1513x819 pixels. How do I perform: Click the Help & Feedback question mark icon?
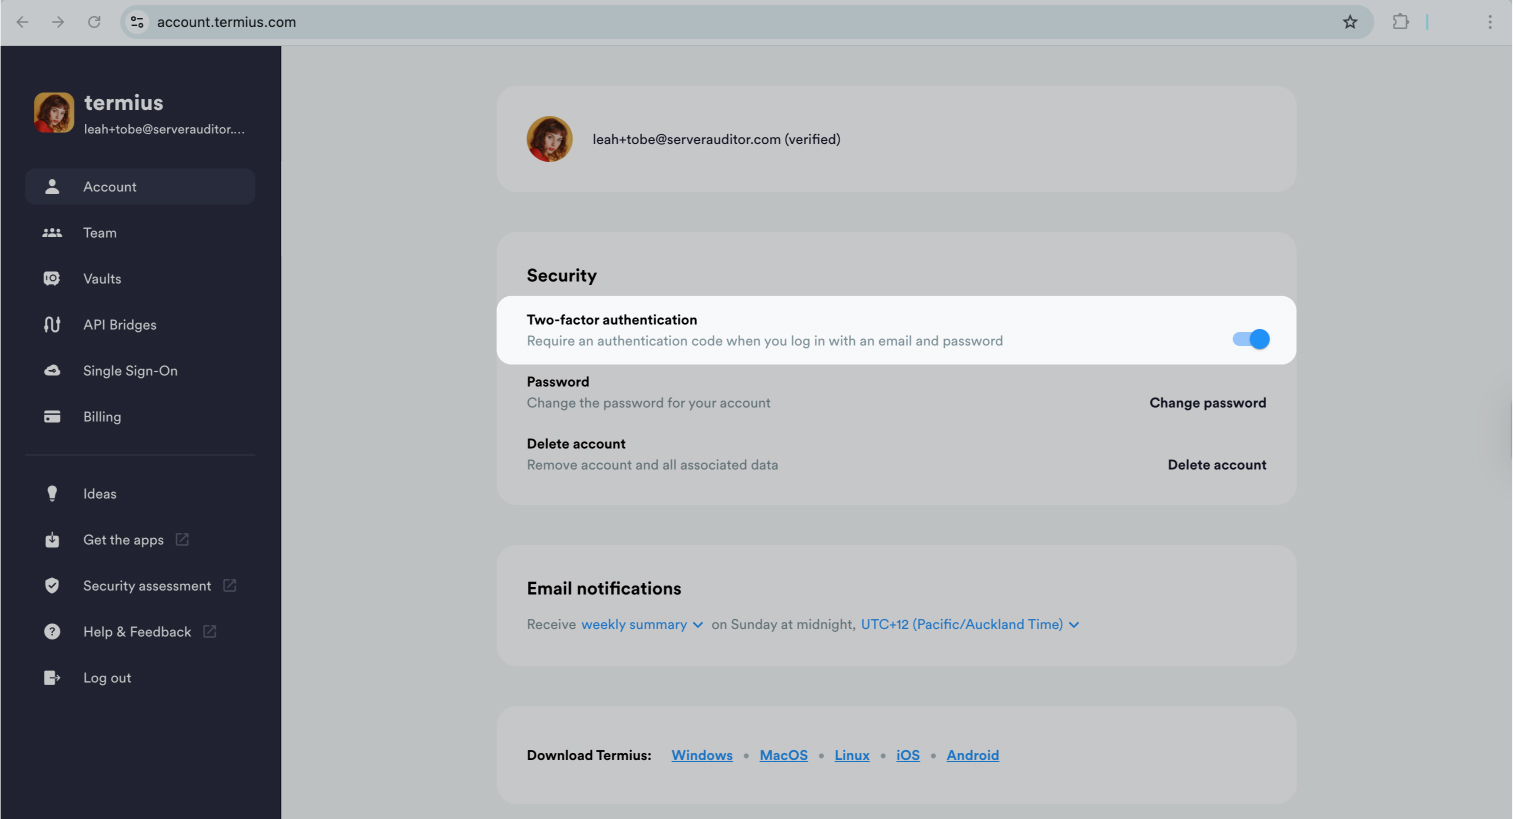[52, 632]
